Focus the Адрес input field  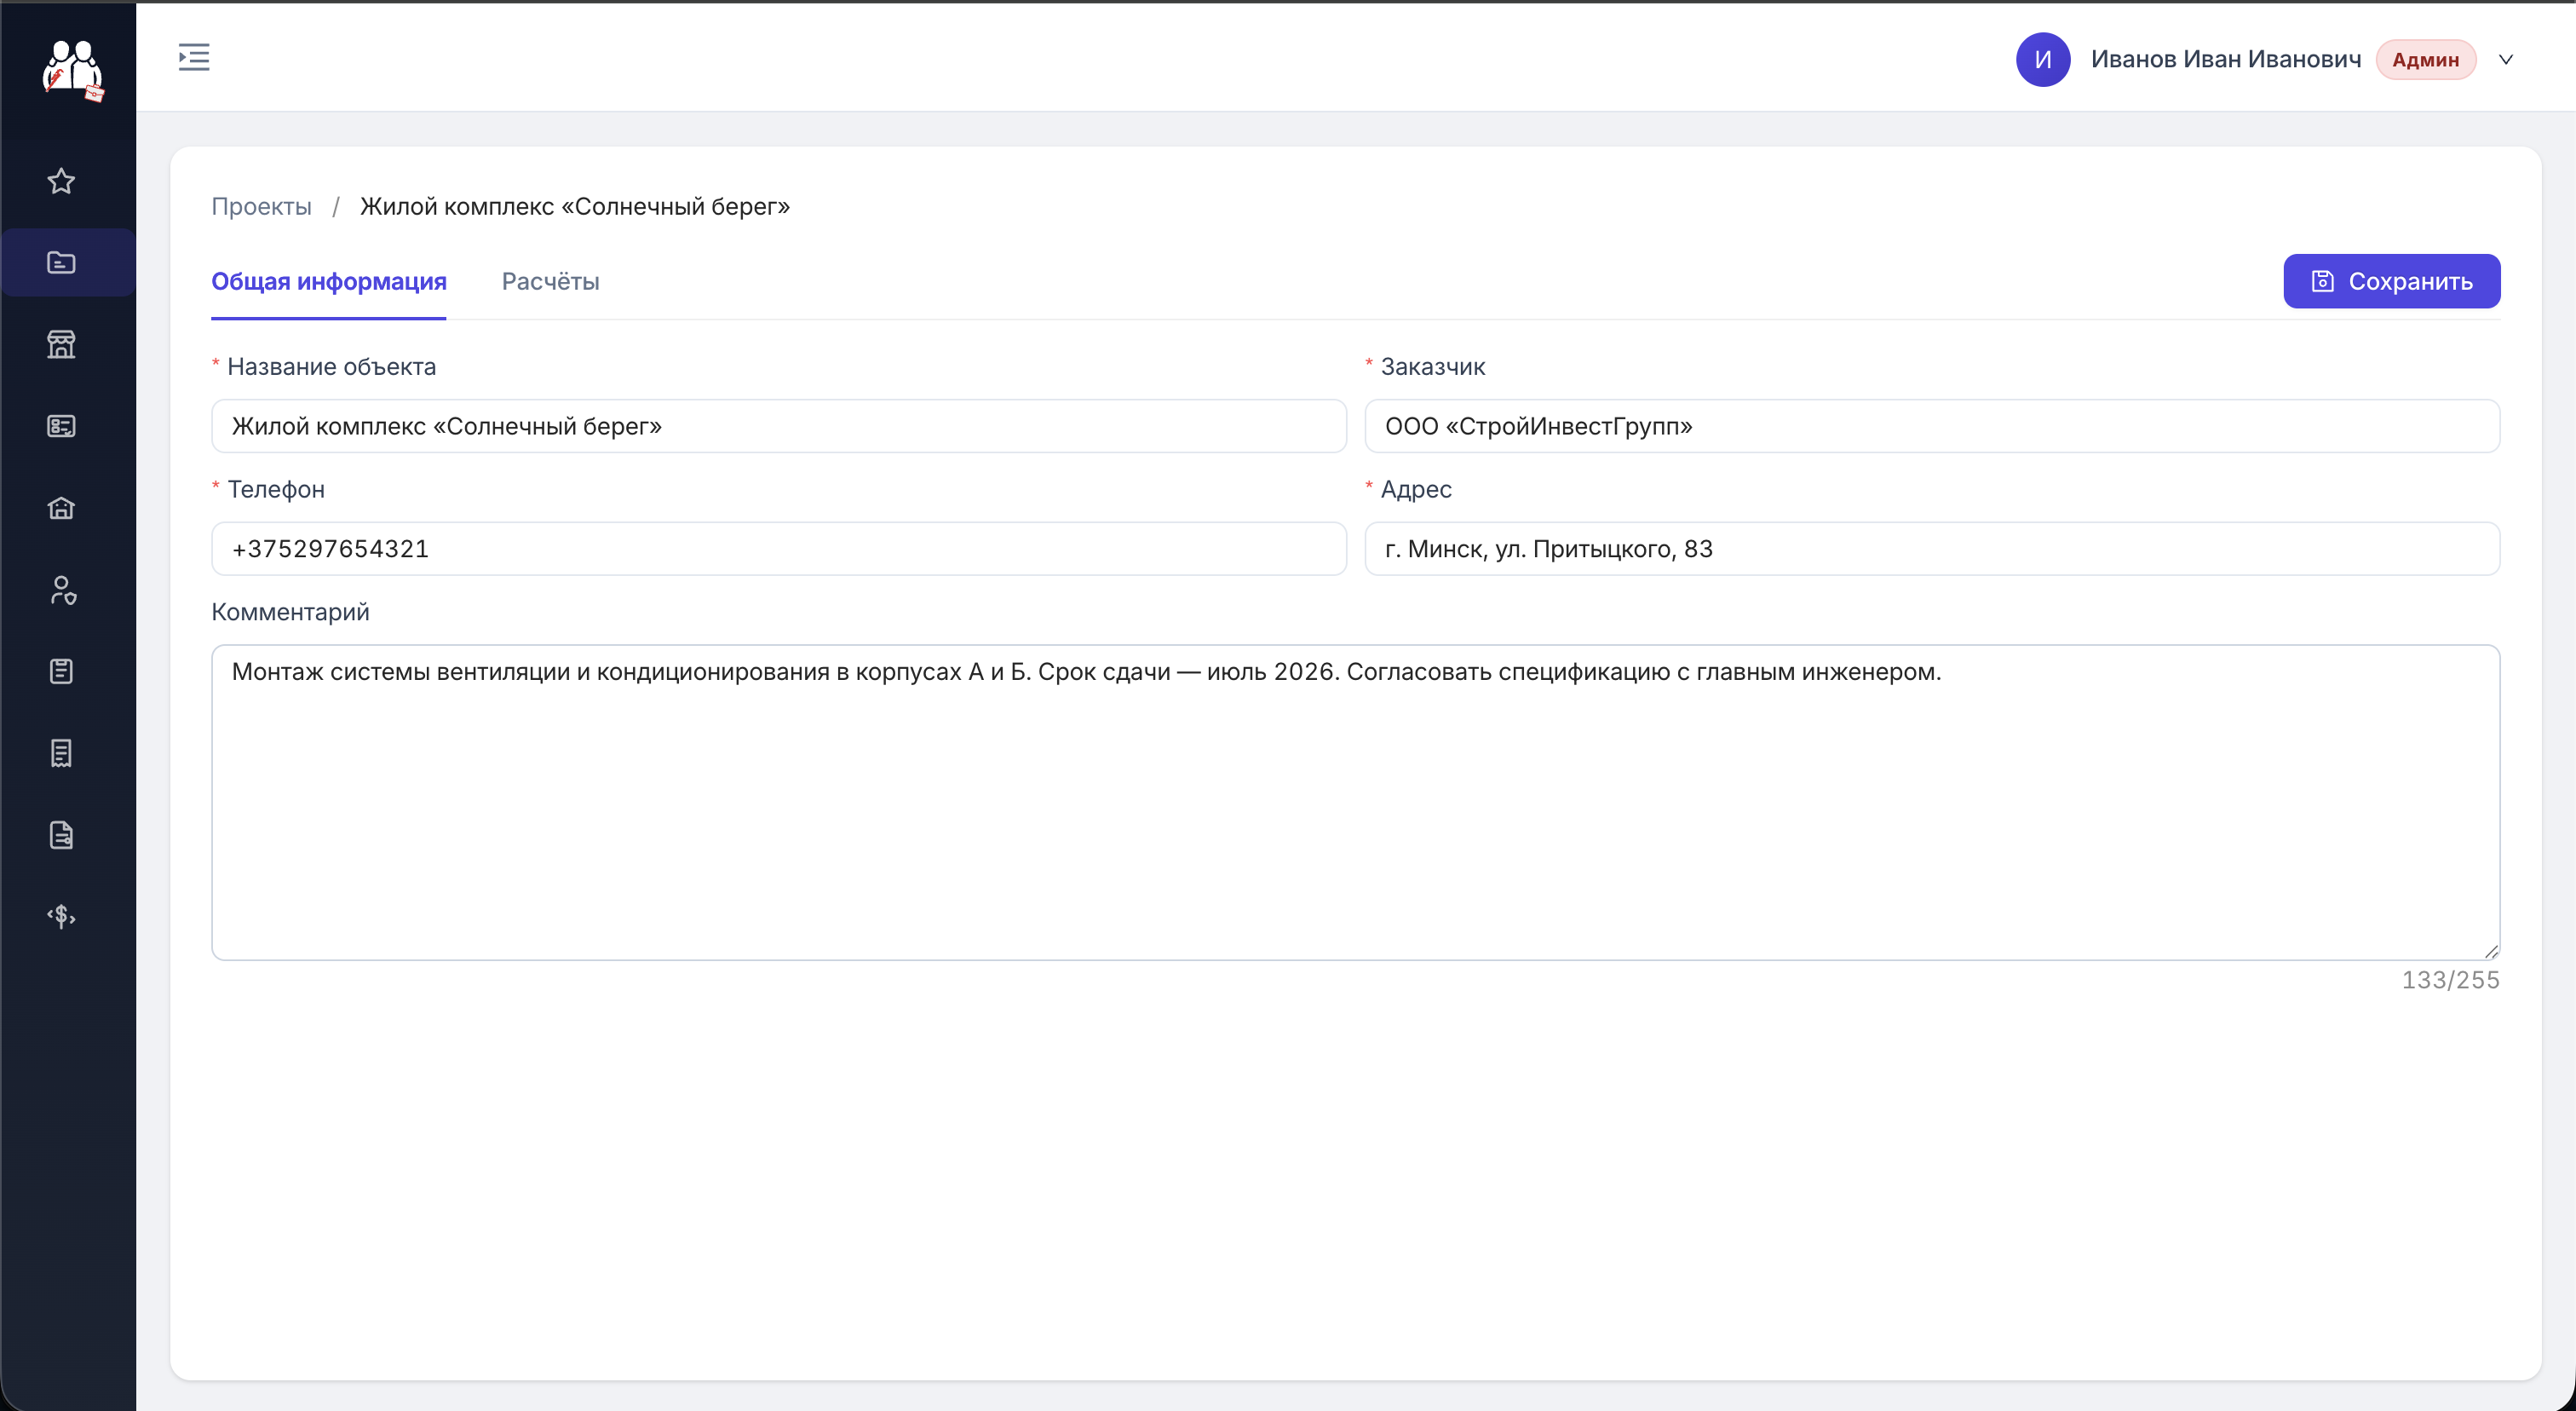1932,548
